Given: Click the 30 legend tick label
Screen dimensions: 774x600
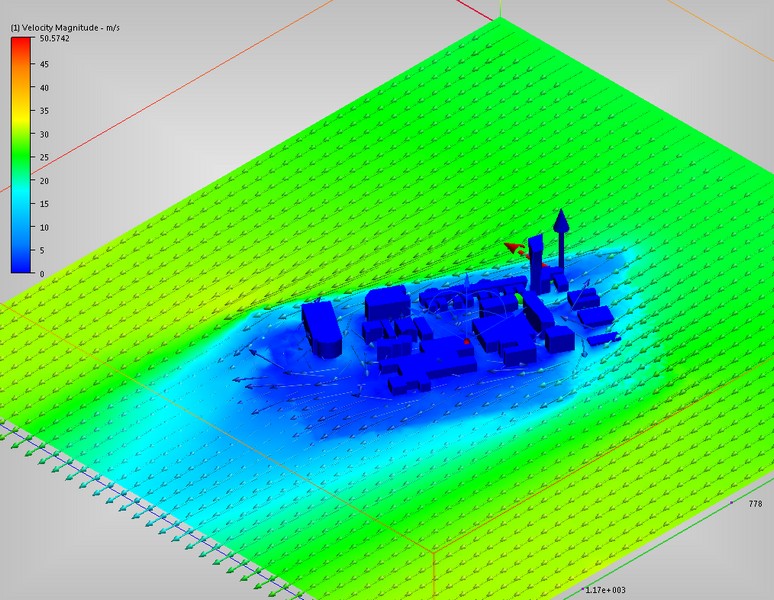Looking at the screenshot, I should point(44,134).
